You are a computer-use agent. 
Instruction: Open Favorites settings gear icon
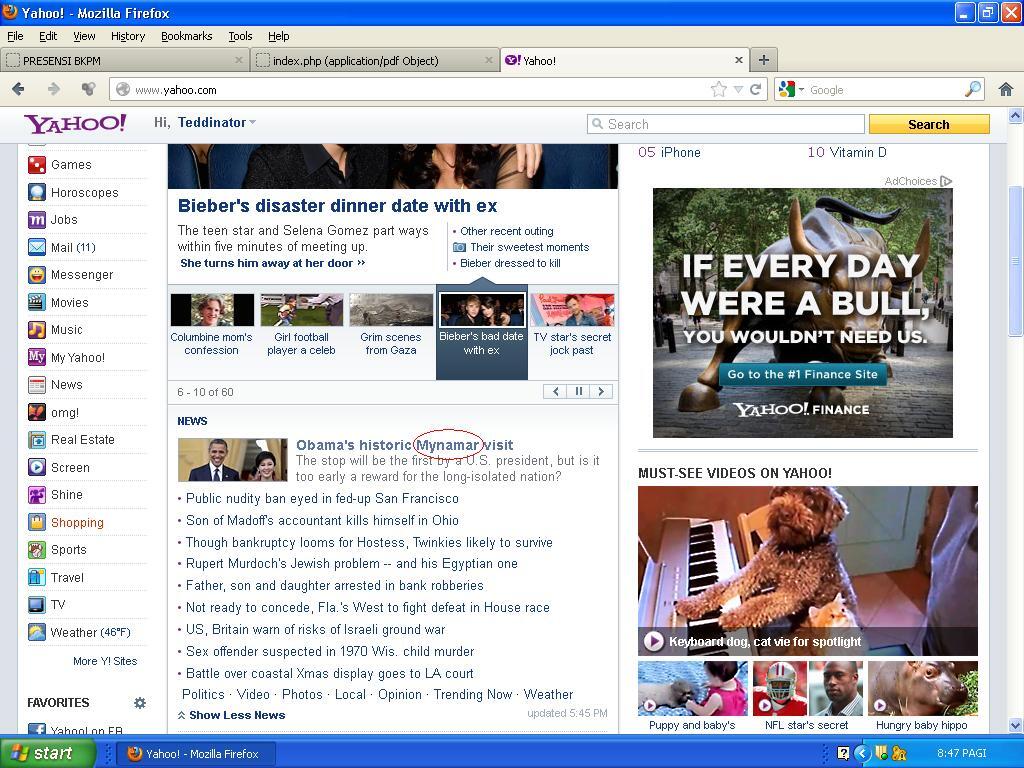(140, 703)
